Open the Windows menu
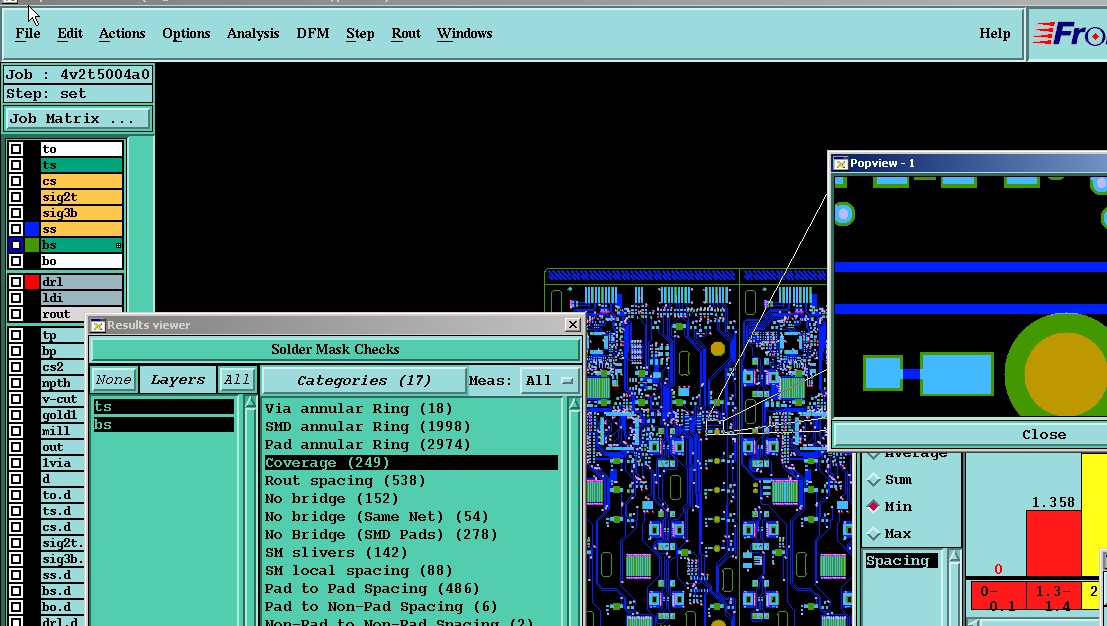 point(464,33)
